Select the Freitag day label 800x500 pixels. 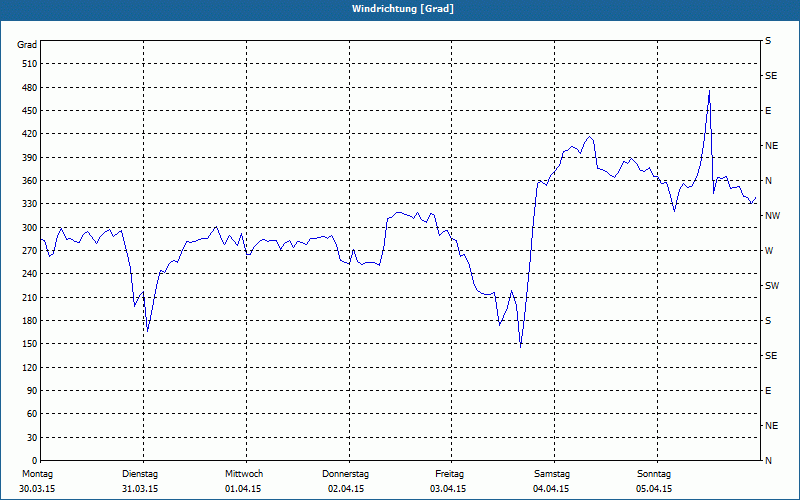449,474
